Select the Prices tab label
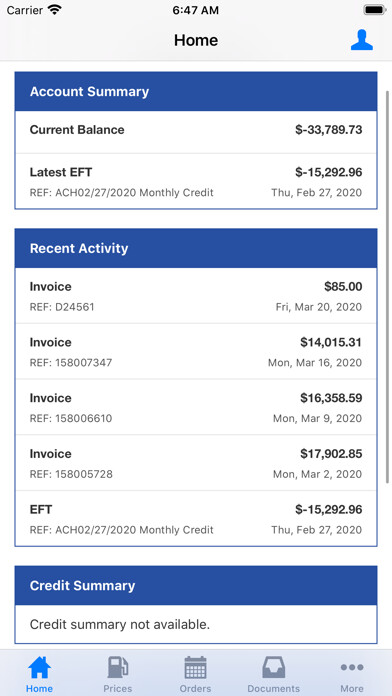The image size is (392, 696). point(118,688)
